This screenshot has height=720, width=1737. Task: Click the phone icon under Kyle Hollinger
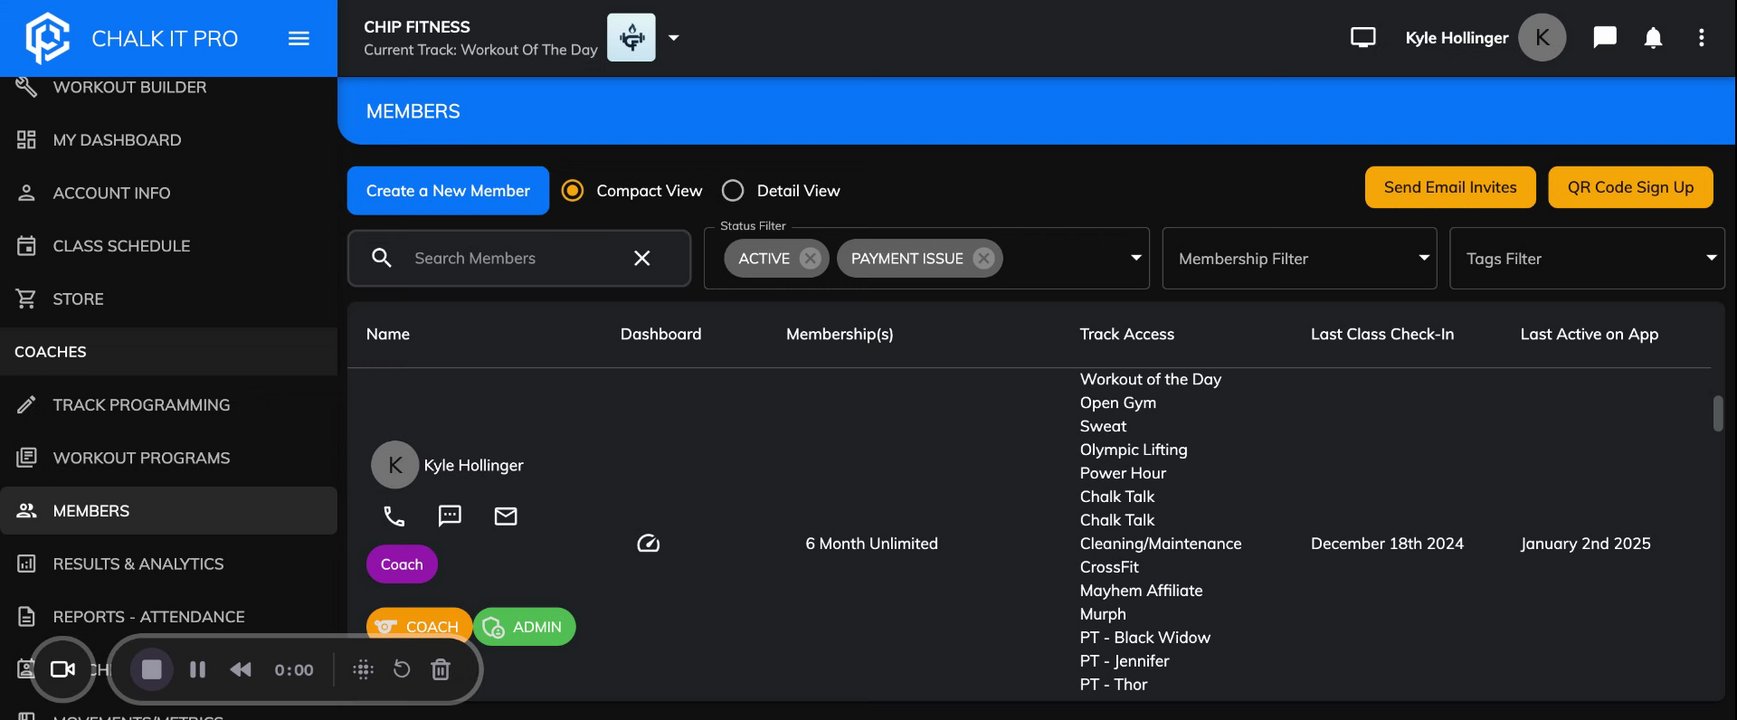coord(394,516)
